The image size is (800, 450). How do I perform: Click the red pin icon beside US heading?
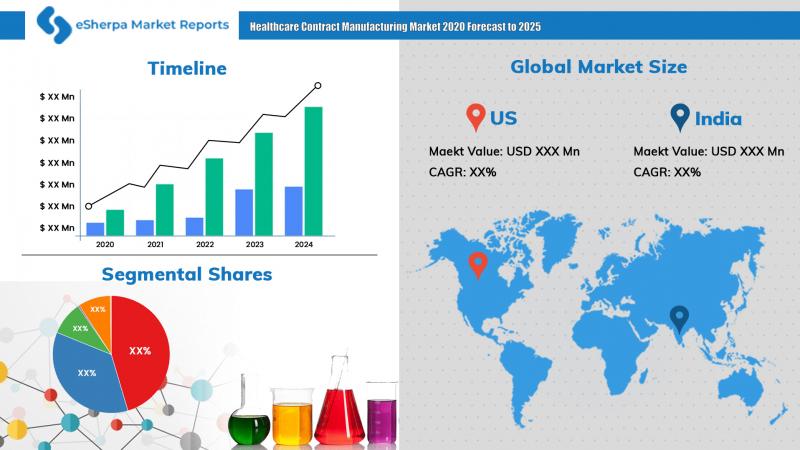coord(476,117)
